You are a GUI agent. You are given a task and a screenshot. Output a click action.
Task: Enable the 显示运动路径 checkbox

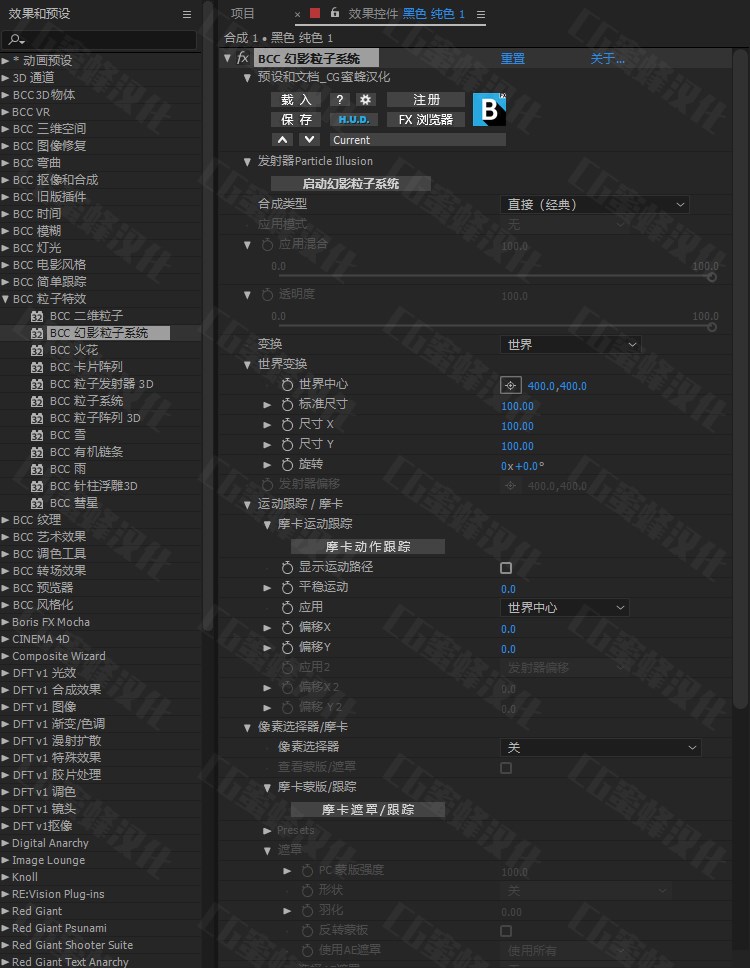[x=506, y=568]
